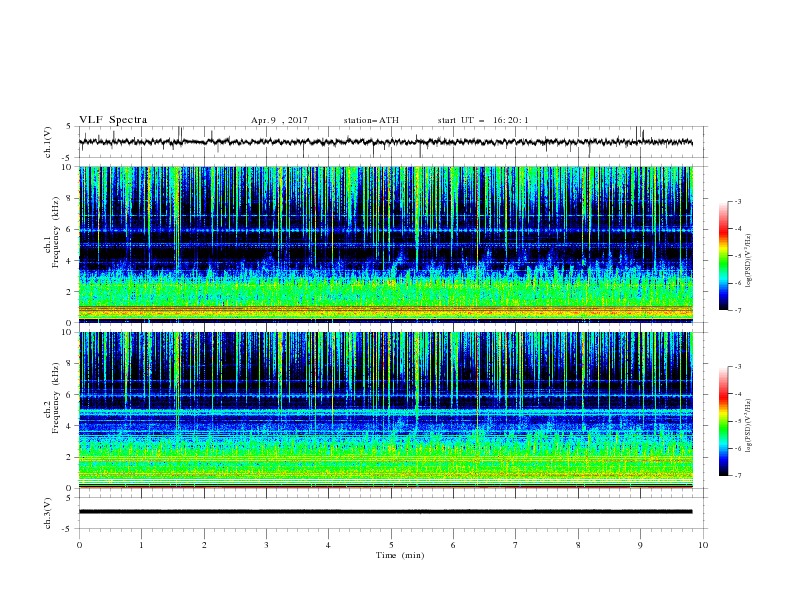This screenshot has width=792, height=612.
Task: Click the color scale bar beside ch.1 spectrogram
Action: coord(723,256)
